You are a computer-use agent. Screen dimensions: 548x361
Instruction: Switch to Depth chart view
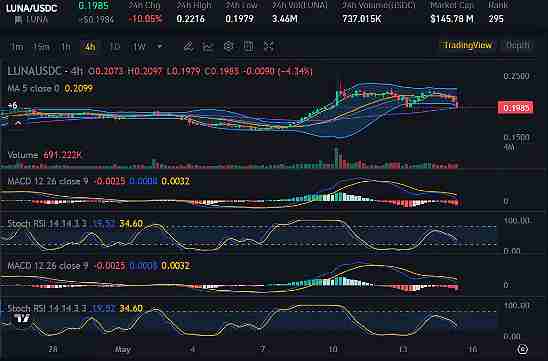click(518, 45)
